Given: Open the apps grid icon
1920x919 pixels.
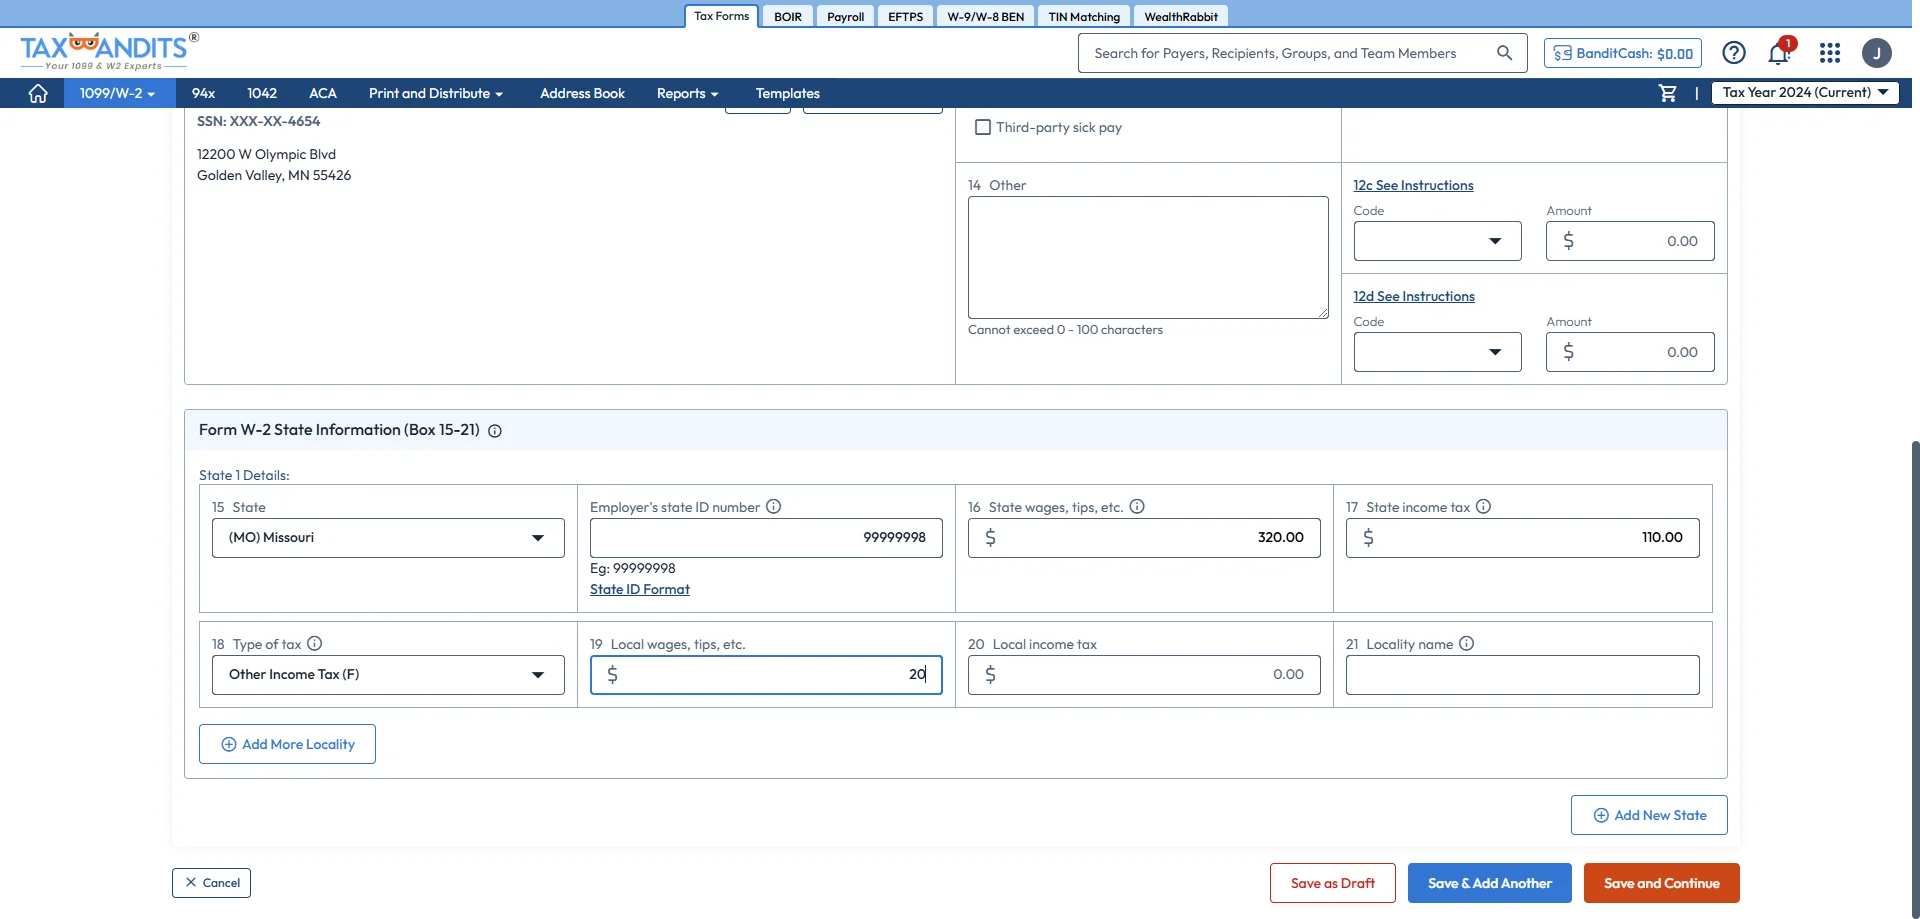Looking at the screenshot, I should pos(1830,53).
